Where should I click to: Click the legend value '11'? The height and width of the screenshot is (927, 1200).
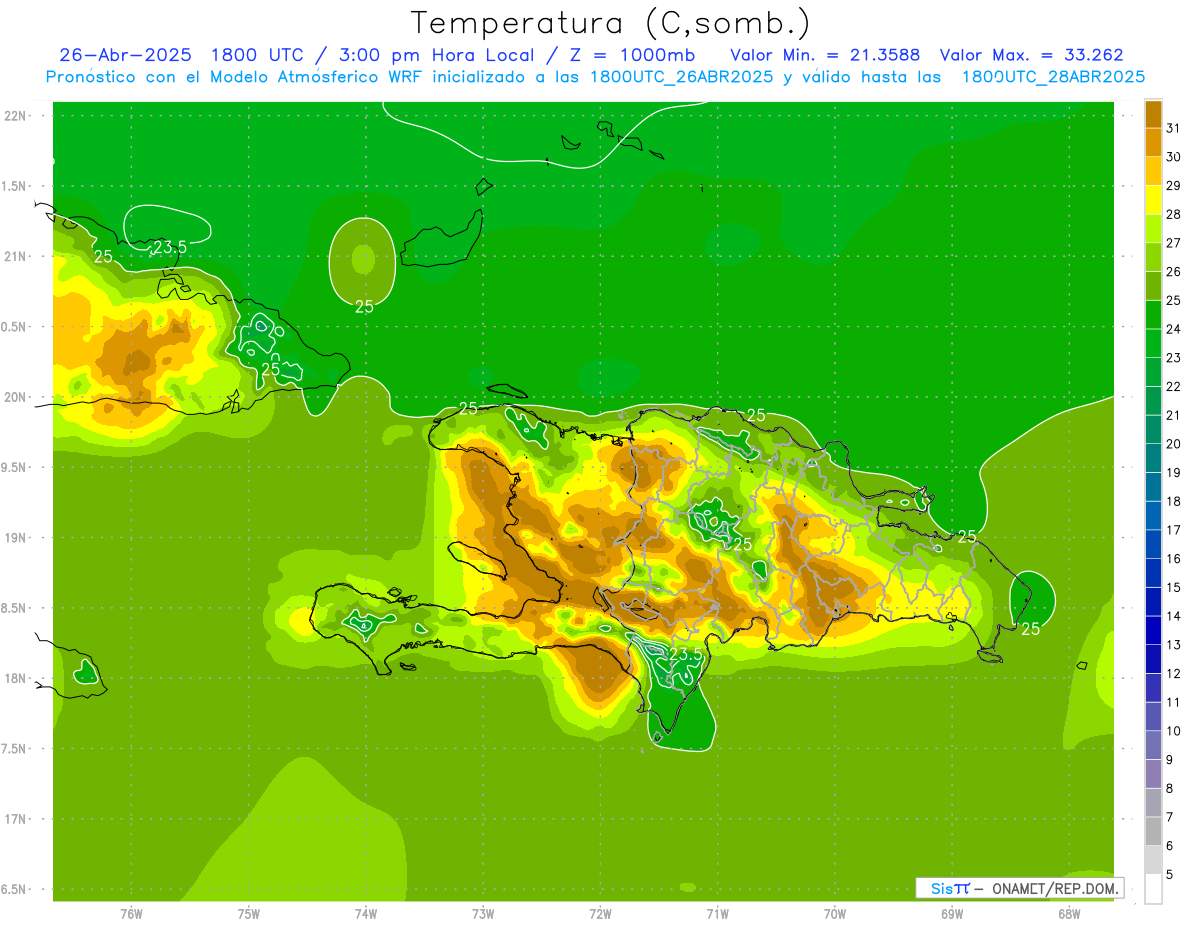[1173, 702]
